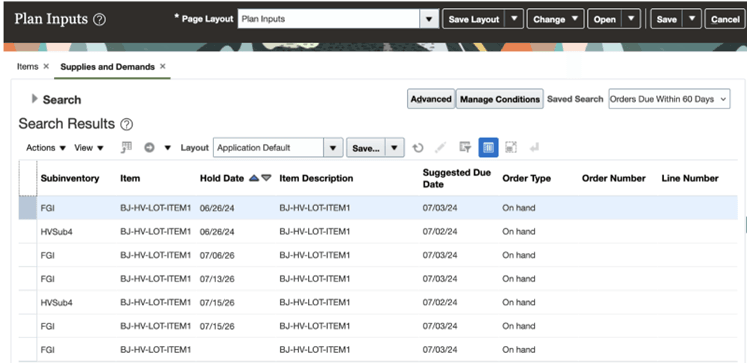Sort Hold Date descending
Viewport: 747px width, 363px height.
[266, 178]
